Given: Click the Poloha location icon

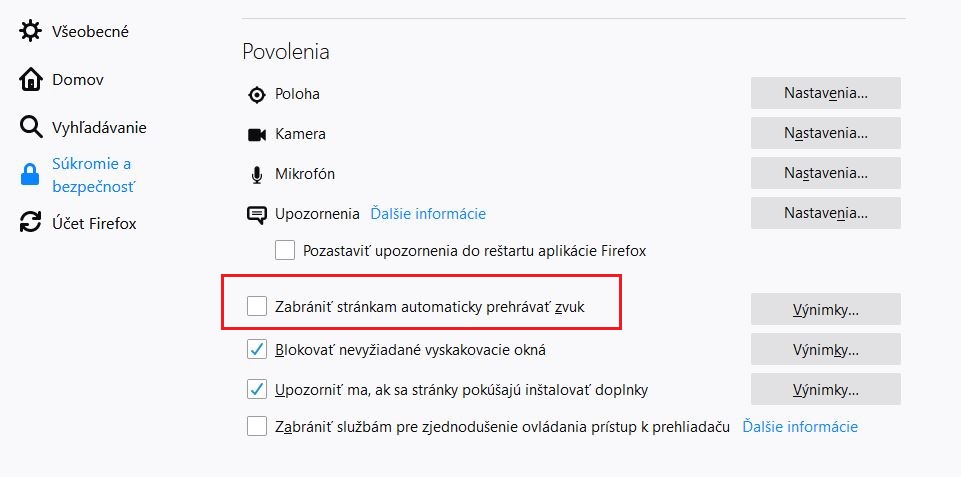Looking at the screenshot, I should point(257,94).
